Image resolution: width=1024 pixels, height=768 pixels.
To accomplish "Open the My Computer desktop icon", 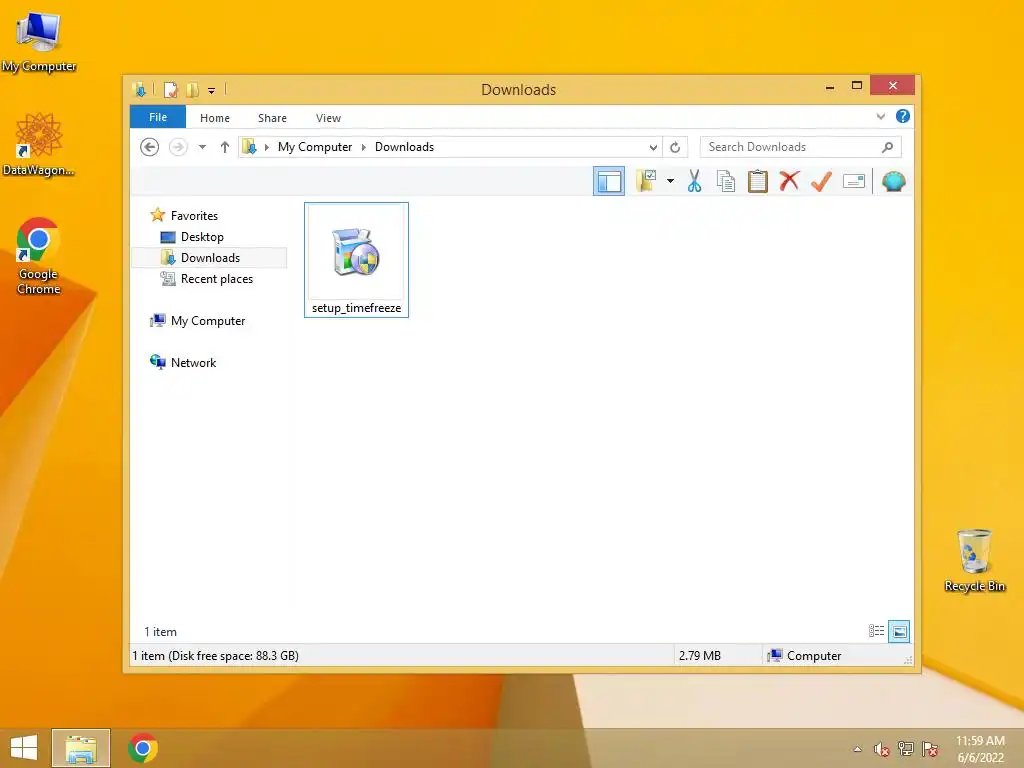I will tap(39, 41).
